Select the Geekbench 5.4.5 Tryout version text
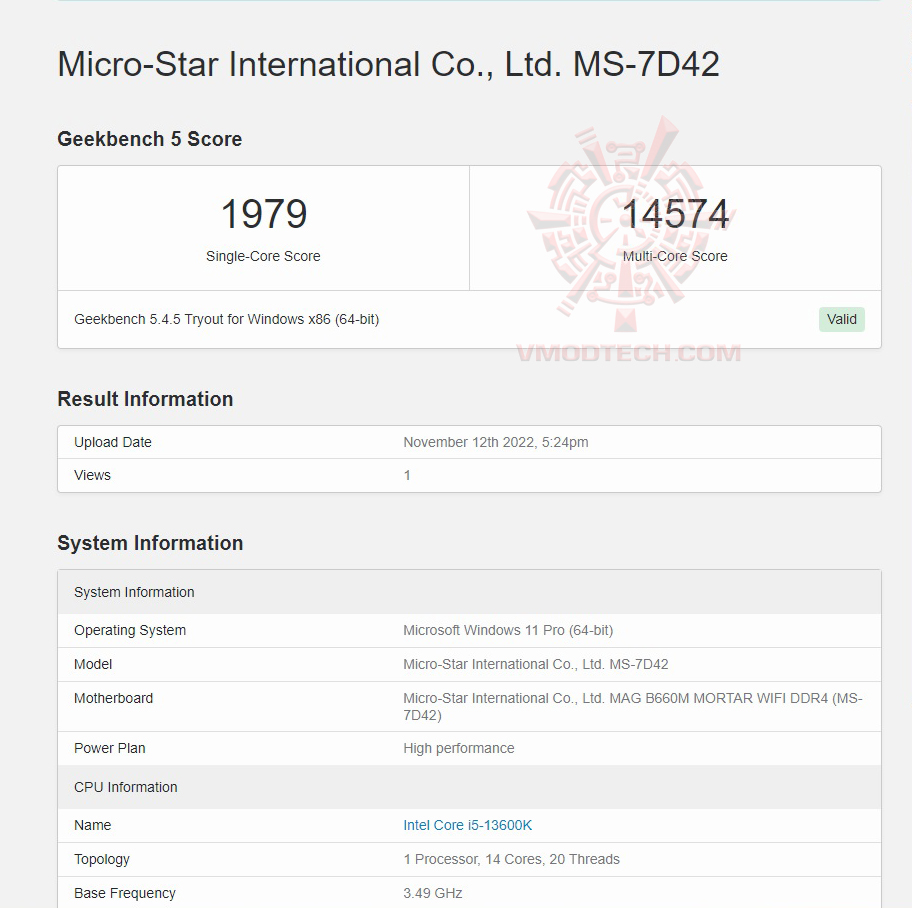The image size is (912, 908). (x=227, y=319)
